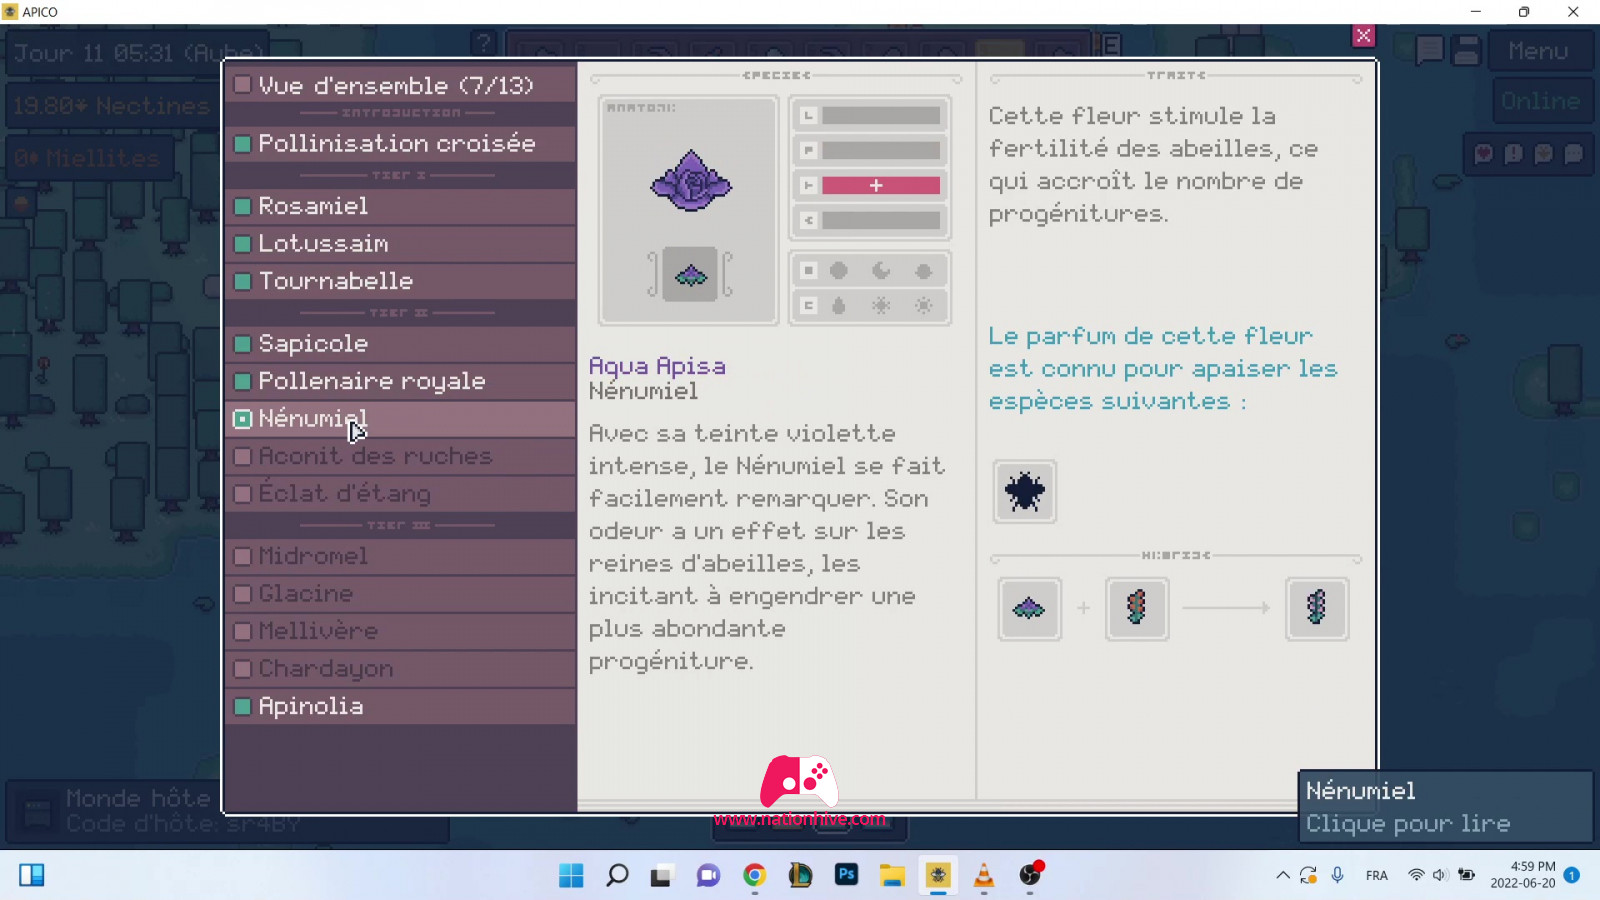Click the FRA language indicator
1600x900 pixels.
point(1377,875)
